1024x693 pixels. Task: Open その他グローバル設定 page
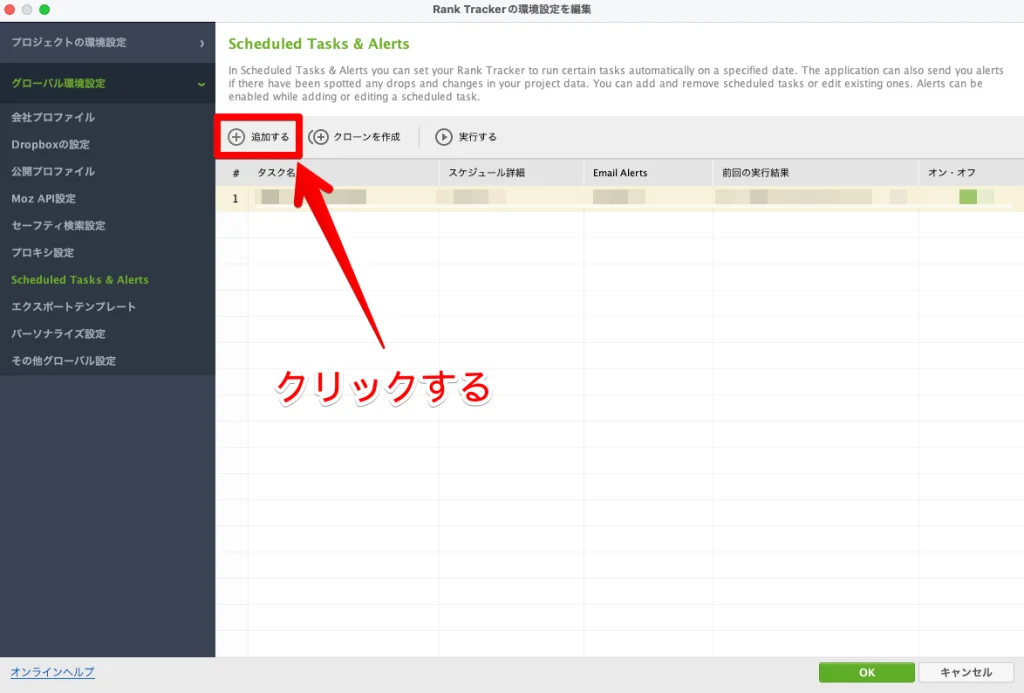63,361
